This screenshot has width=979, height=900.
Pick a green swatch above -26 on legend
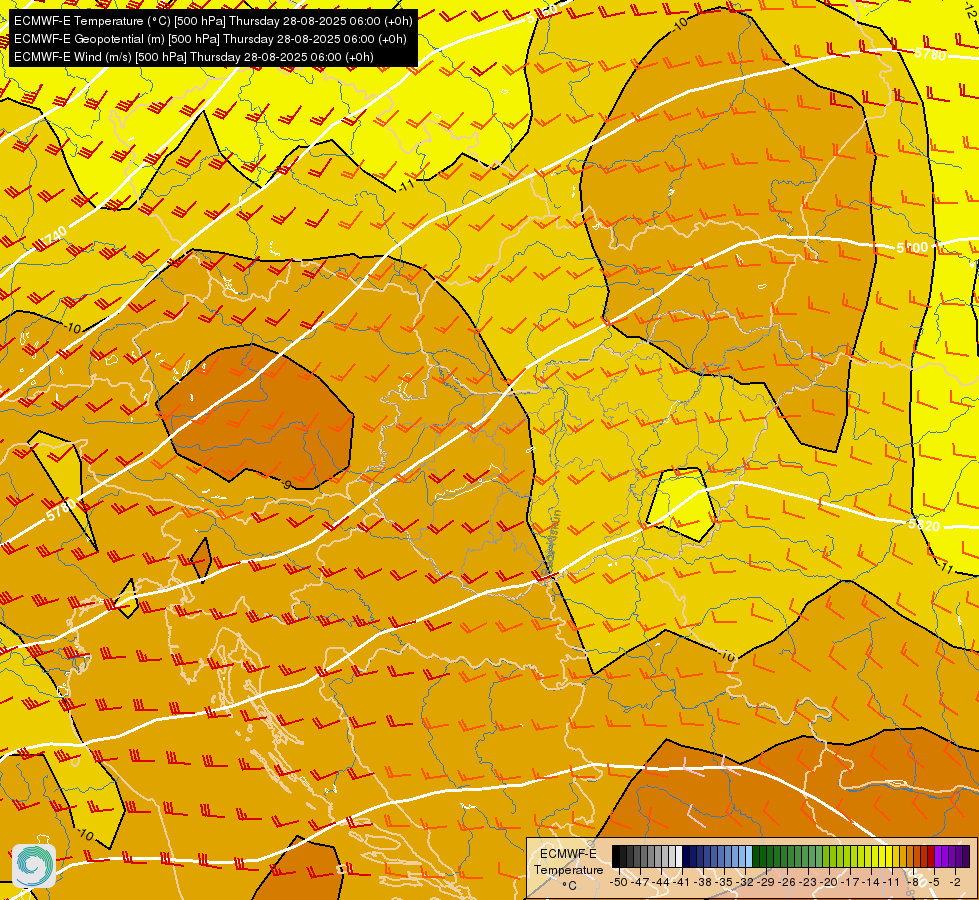tap(791, 856)
